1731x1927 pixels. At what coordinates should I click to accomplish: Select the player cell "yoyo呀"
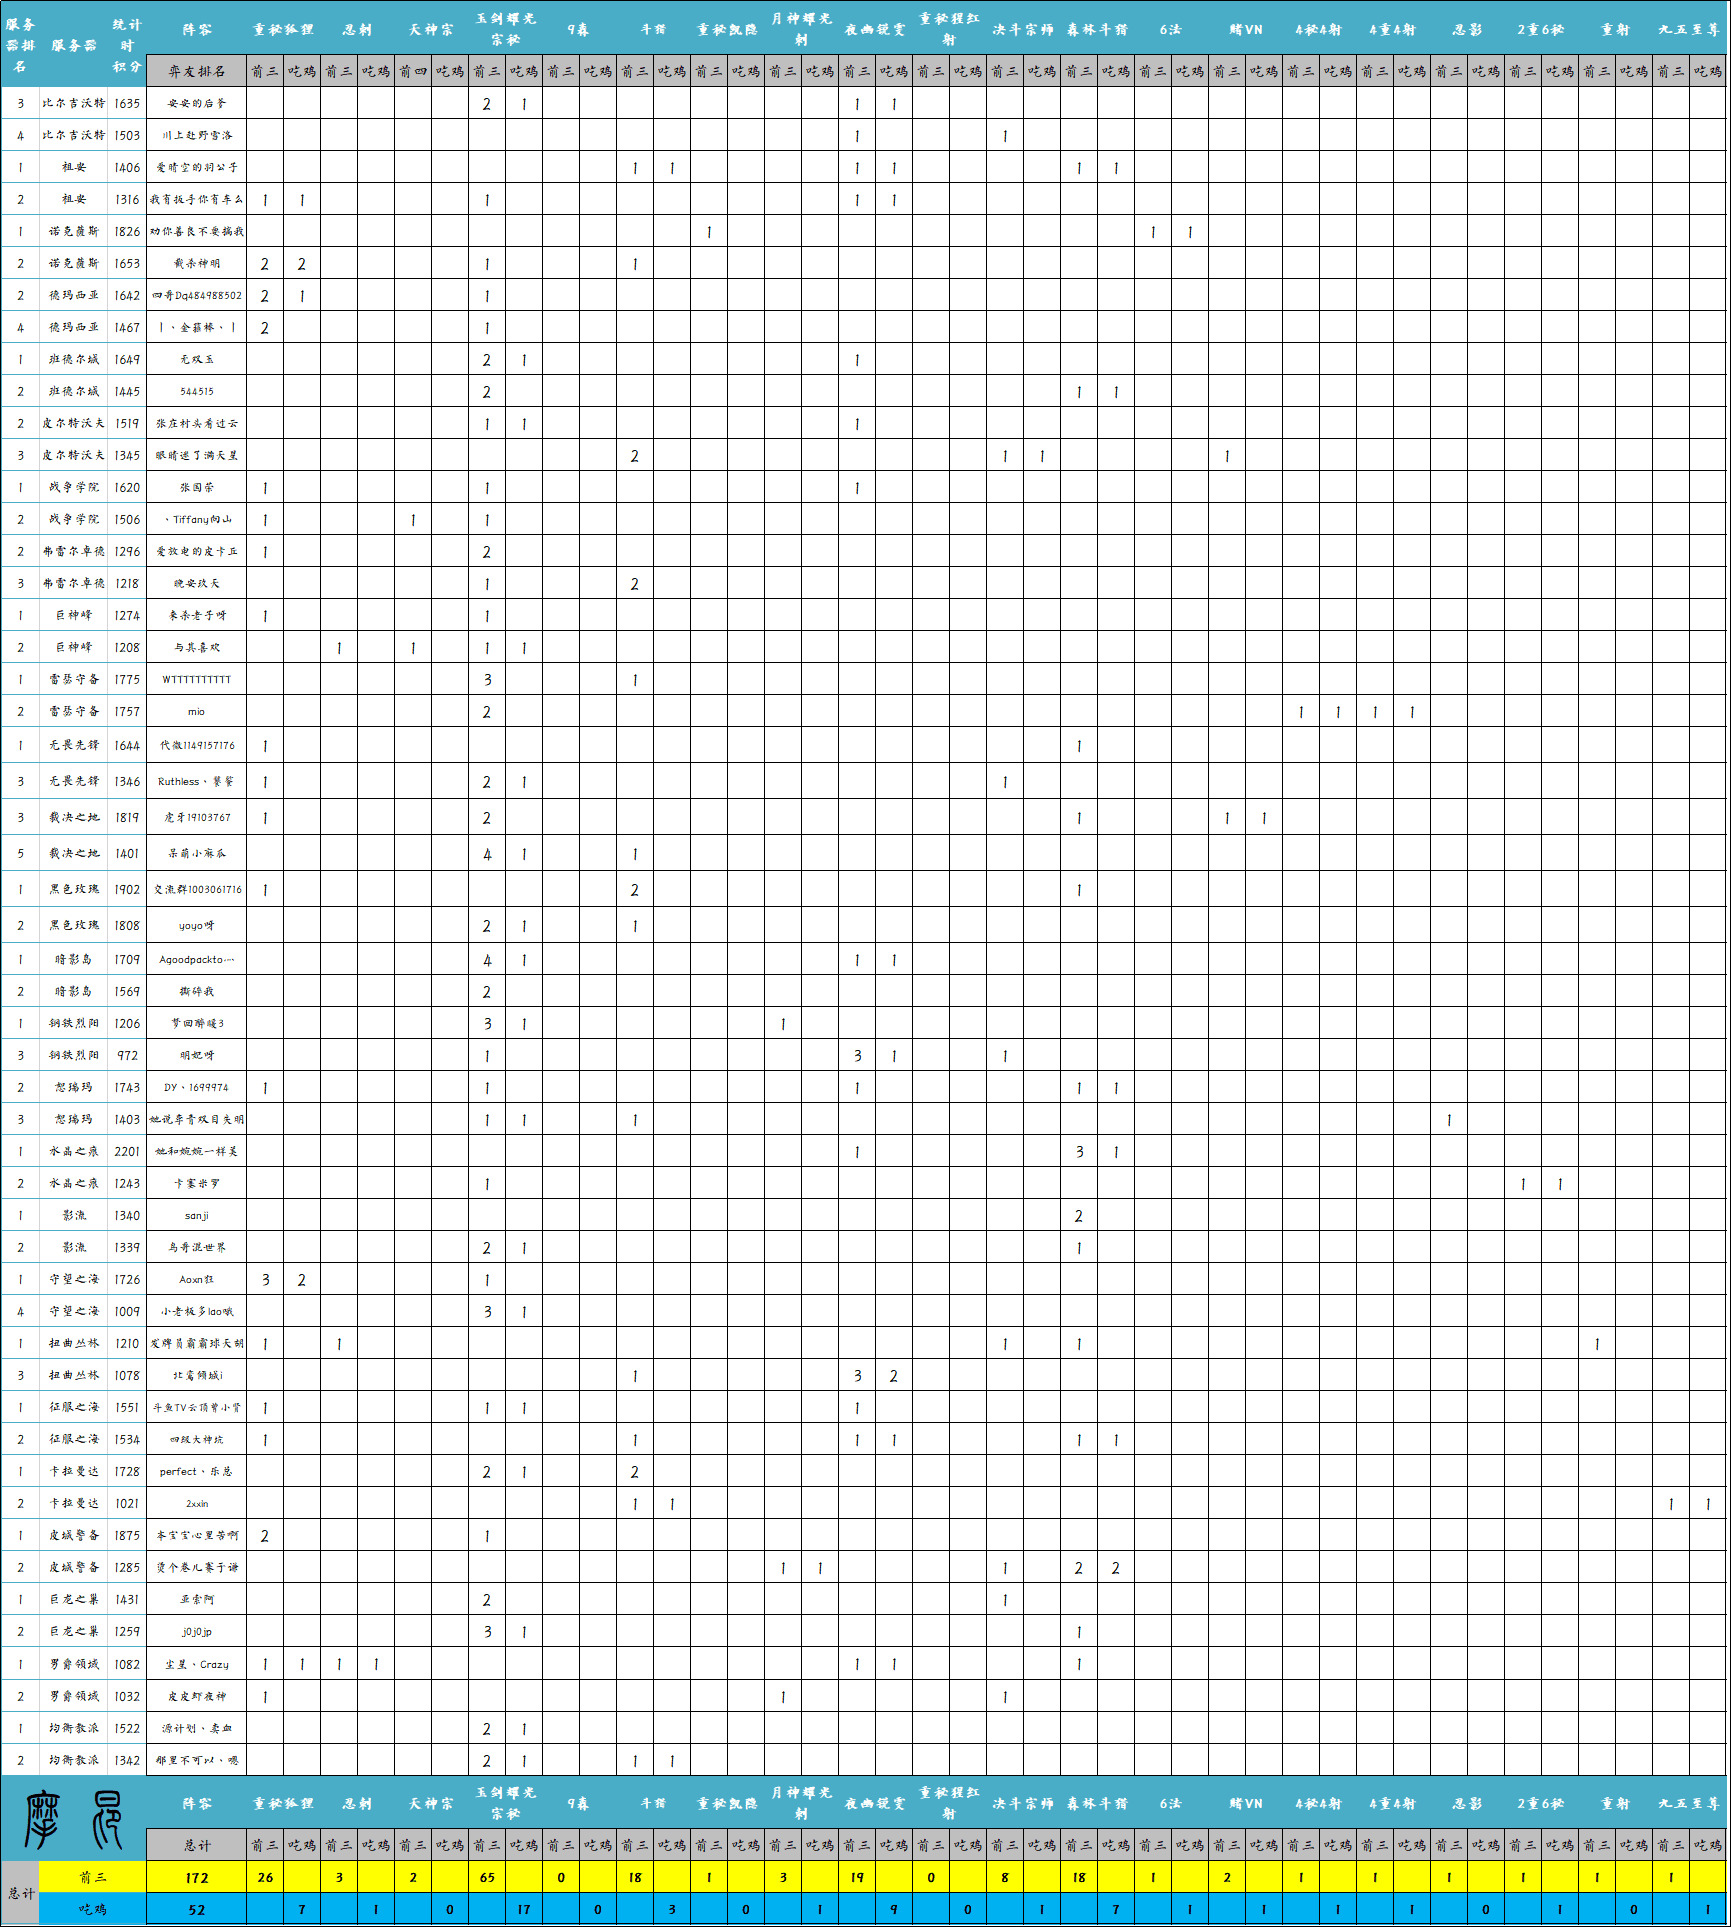196,926
